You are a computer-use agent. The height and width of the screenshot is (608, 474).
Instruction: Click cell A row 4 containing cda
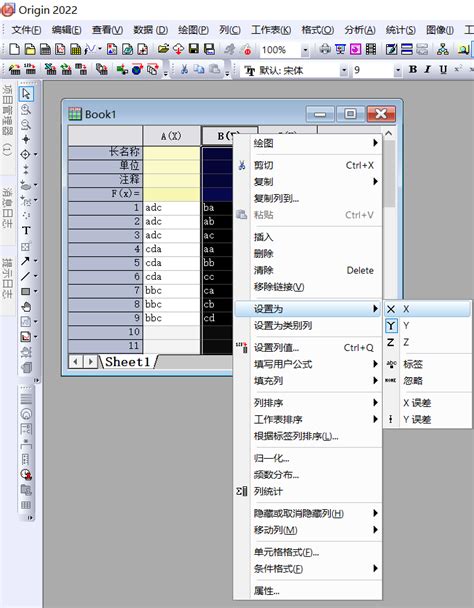tap(171, 249)
